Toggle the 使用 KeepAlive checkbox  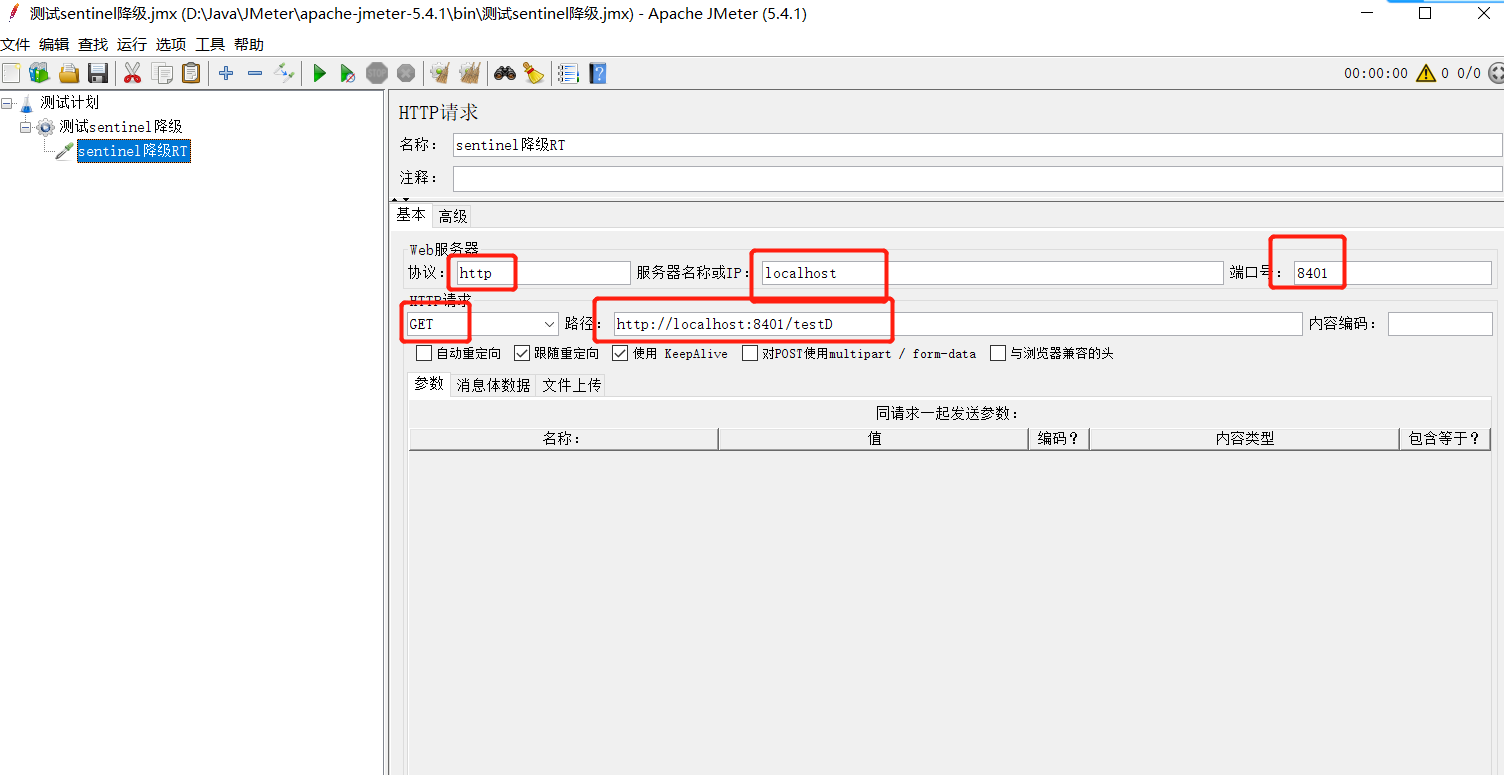tap(620, 353)
